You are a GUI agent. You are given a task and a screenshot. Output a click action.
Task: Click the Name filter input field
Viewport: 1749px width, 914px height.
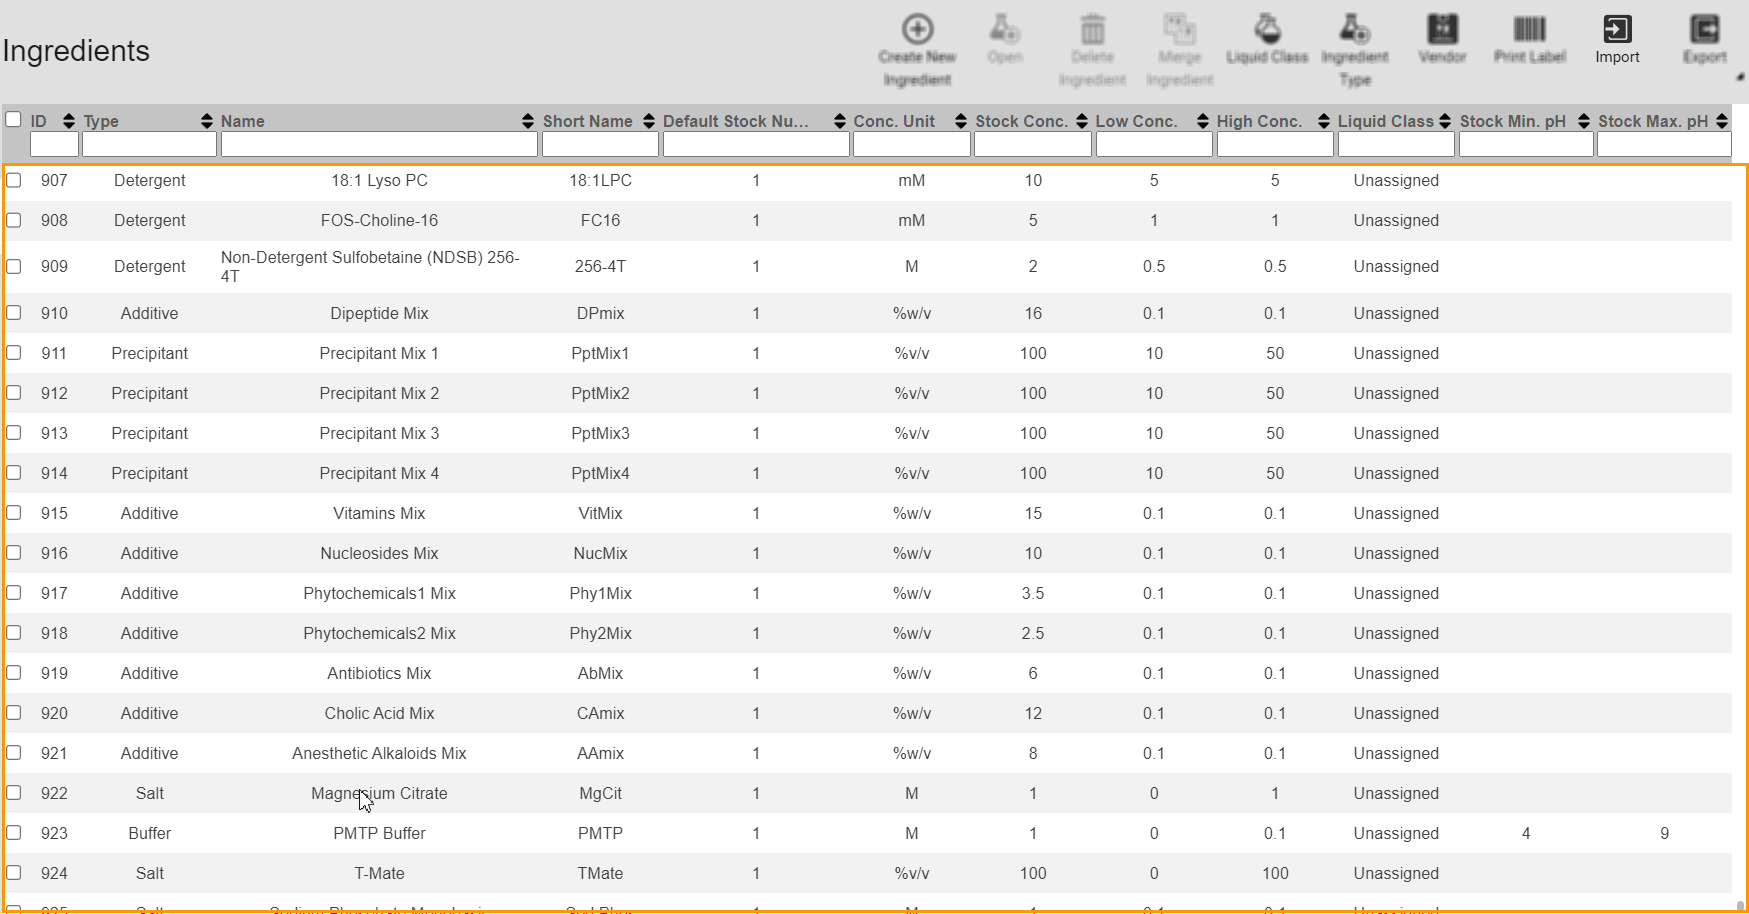(x=379, y=145)
